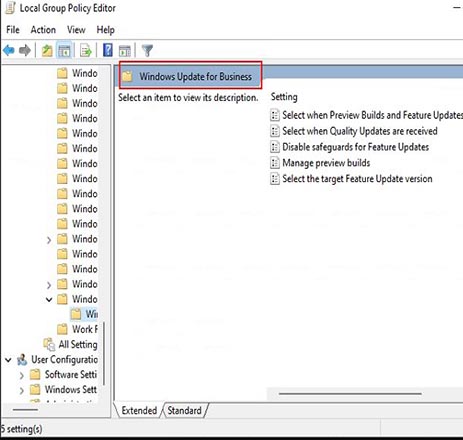The height and width of the screenshot is (440, 463).
Task: Toggle Show/Hide Console Tree toolbar icon
Action: point(64,51)
